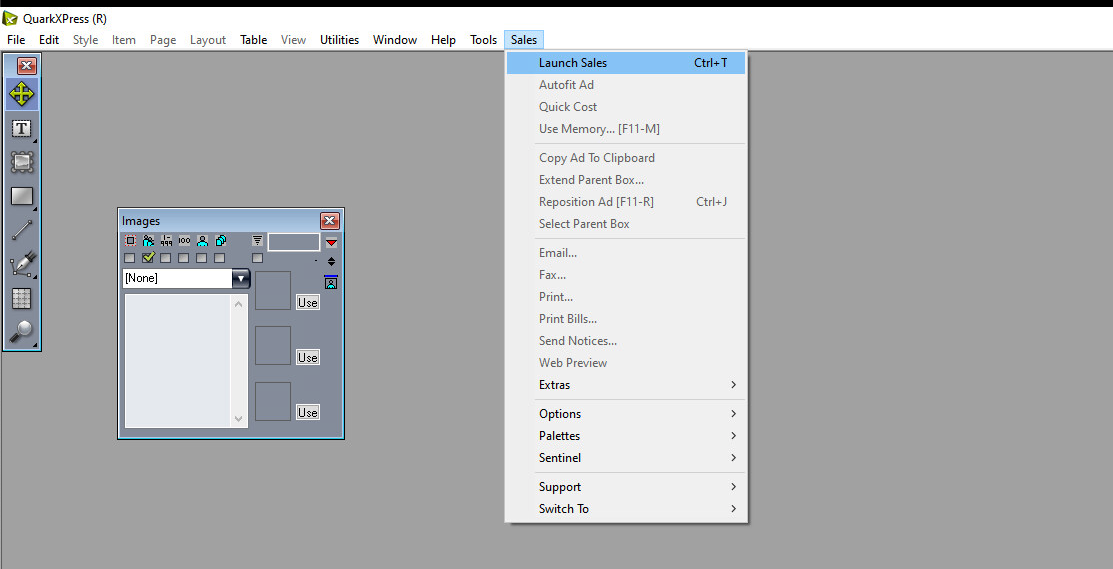Tick checkbox under the single person icon
The height and width of the screenshot is (569, 1113).
pyautogui.click(x=202, y=258)
